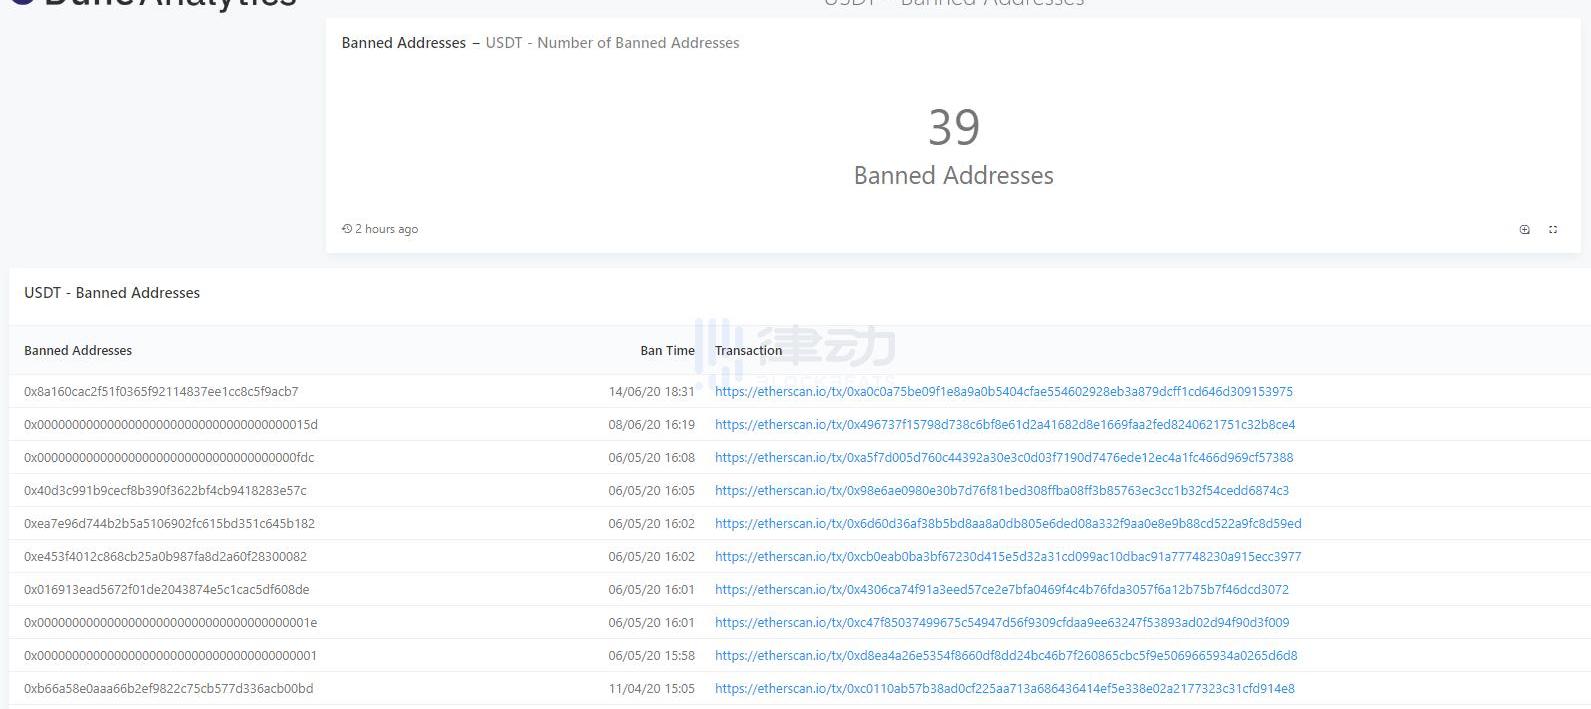This screenshot has height=709, width=1591.
Task: Sort by the Transaction column header
Action: tap(748, 350)
